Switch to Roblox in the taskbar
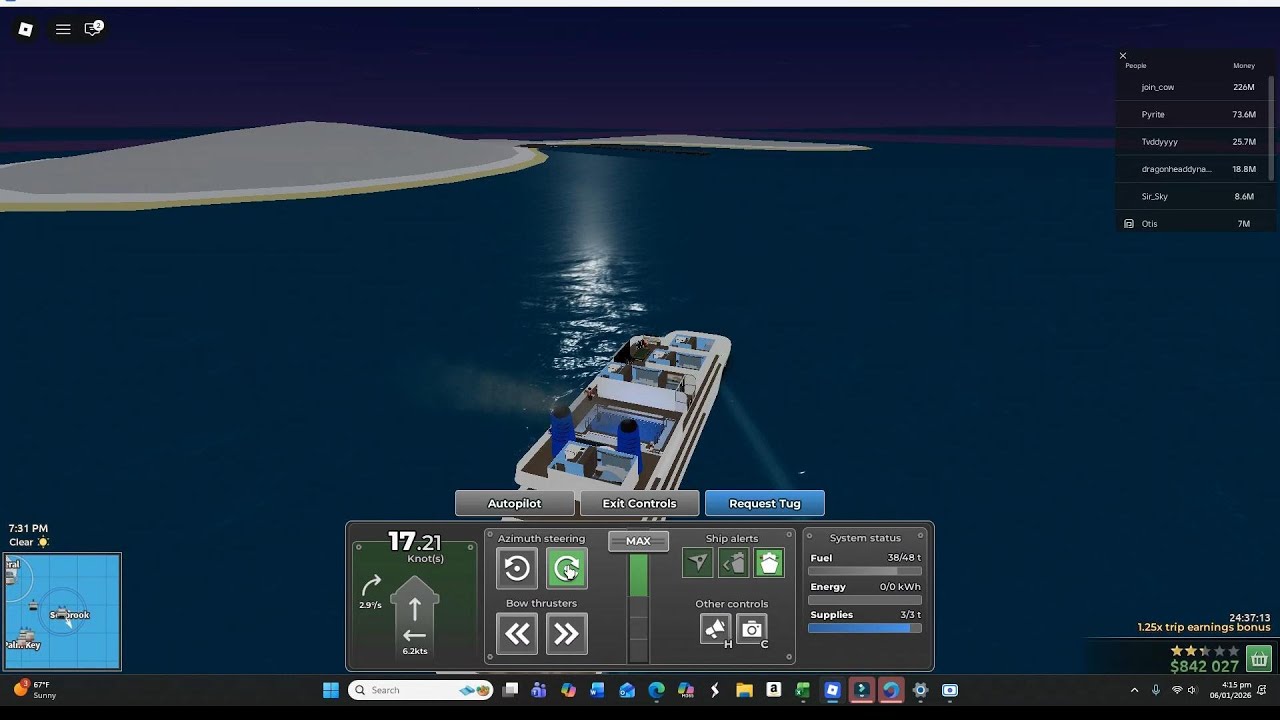Image resolution: width=1280 pixels, height=720 pixels. (832, 690)
